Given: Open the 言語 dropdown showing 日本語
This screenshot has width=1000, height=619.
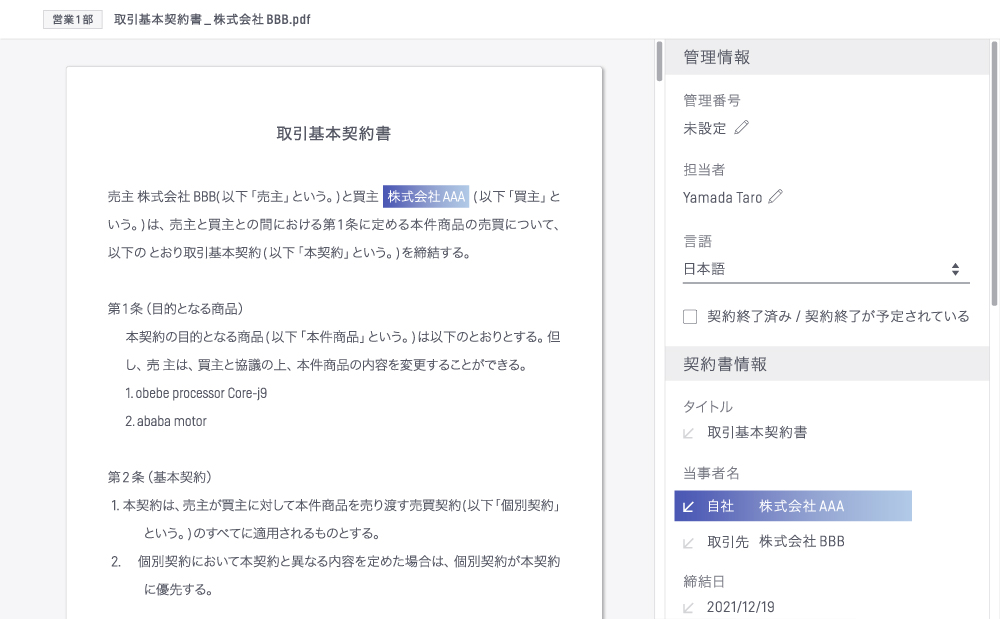Looking at the screenshot, I should coord(820,269).
